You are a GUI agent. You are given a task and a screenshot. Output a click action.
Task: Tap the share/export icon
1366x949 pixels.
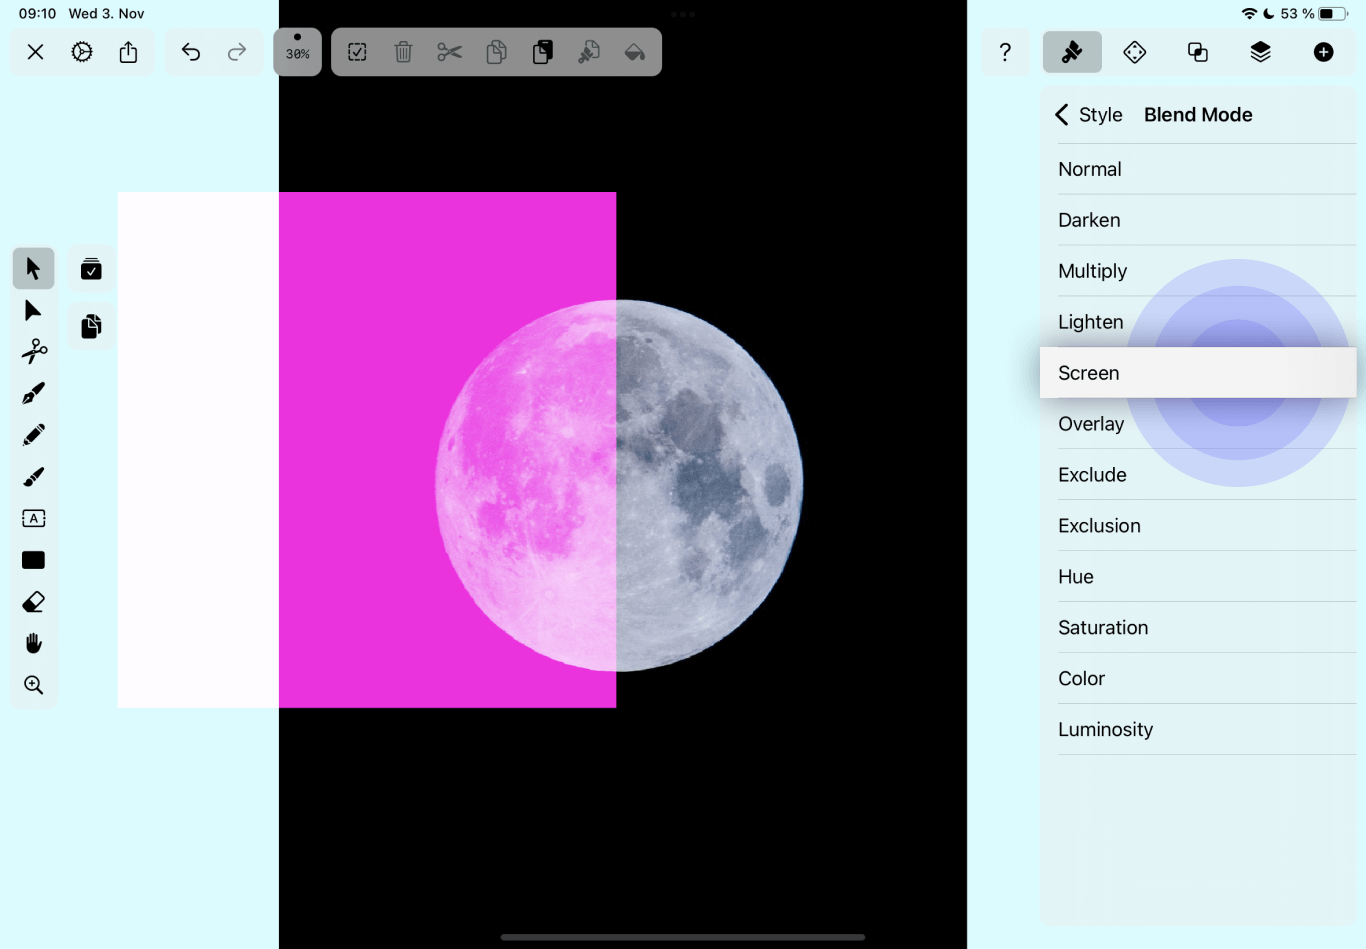(129, 52)
